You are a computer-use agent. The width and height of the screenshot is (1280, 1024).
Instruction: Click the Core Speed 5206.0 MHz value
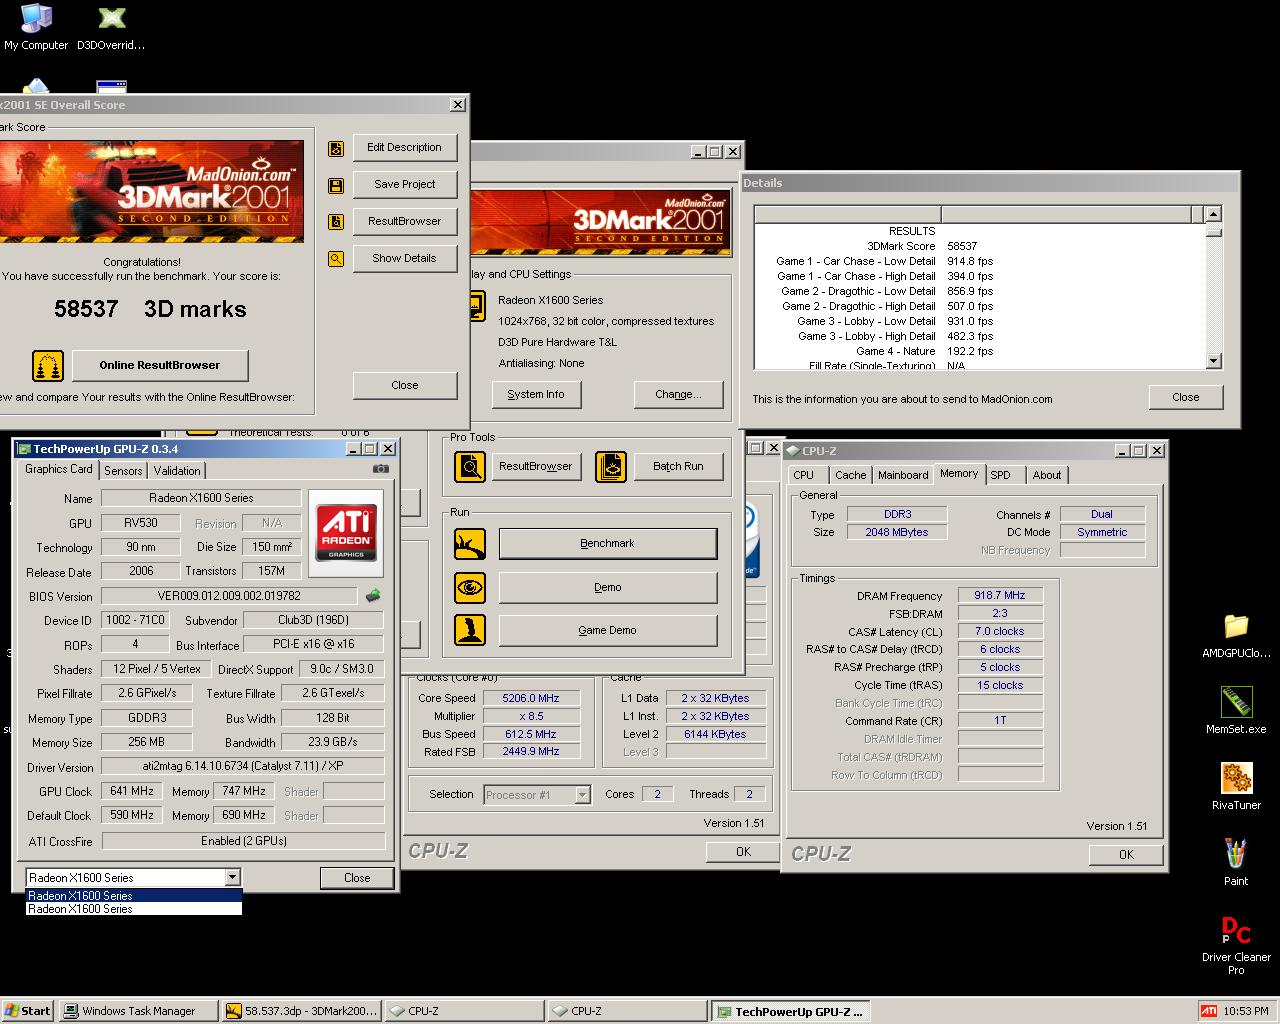tap(531, 699)
